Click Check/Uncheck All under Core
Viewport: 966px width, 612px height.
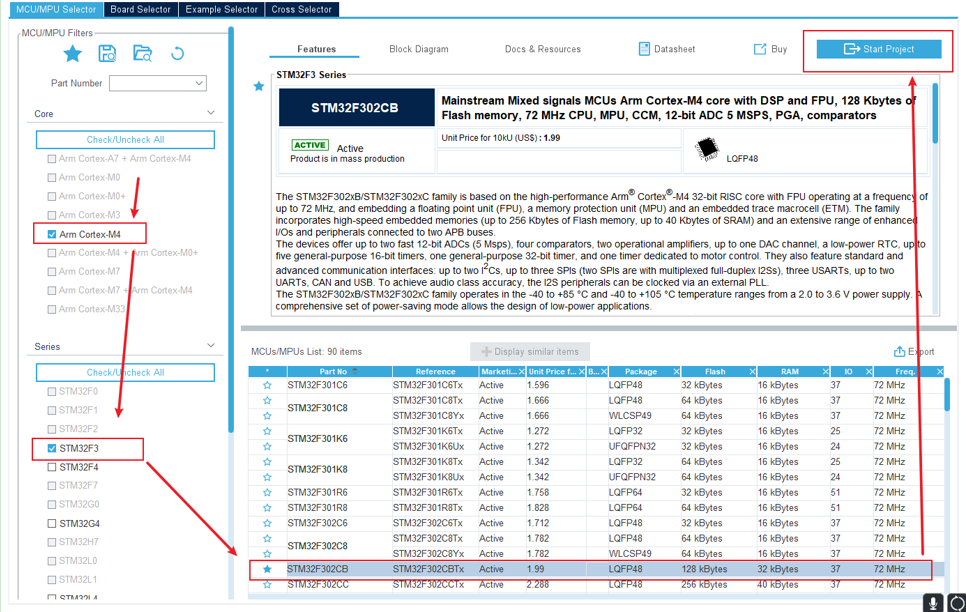(125, 139)
